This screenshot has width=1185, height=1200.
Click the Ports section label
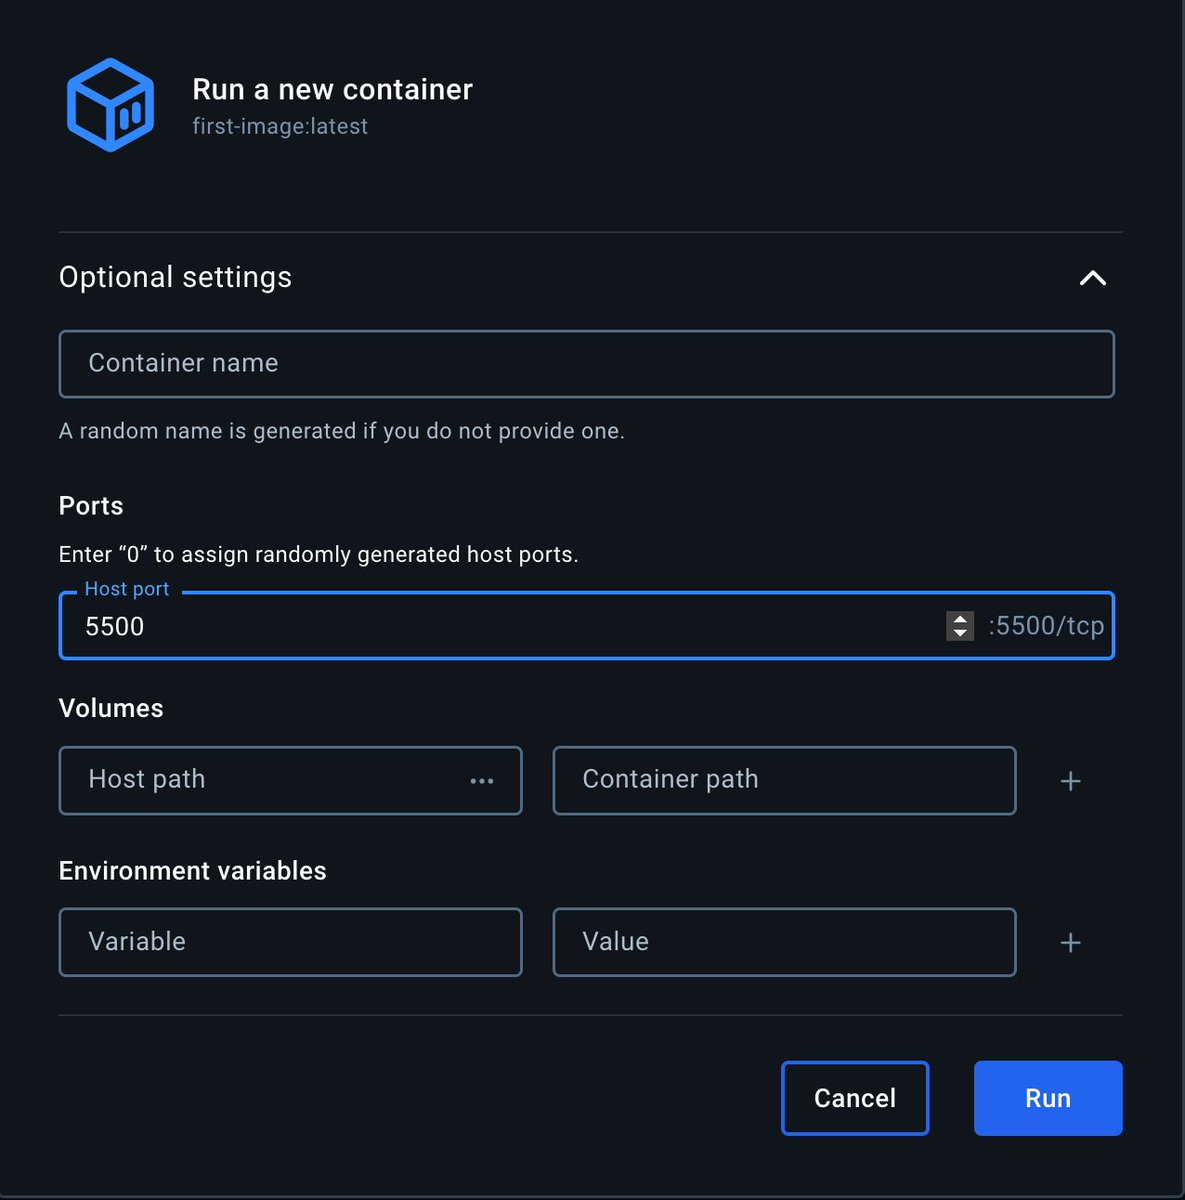click(x=91, y=506)
